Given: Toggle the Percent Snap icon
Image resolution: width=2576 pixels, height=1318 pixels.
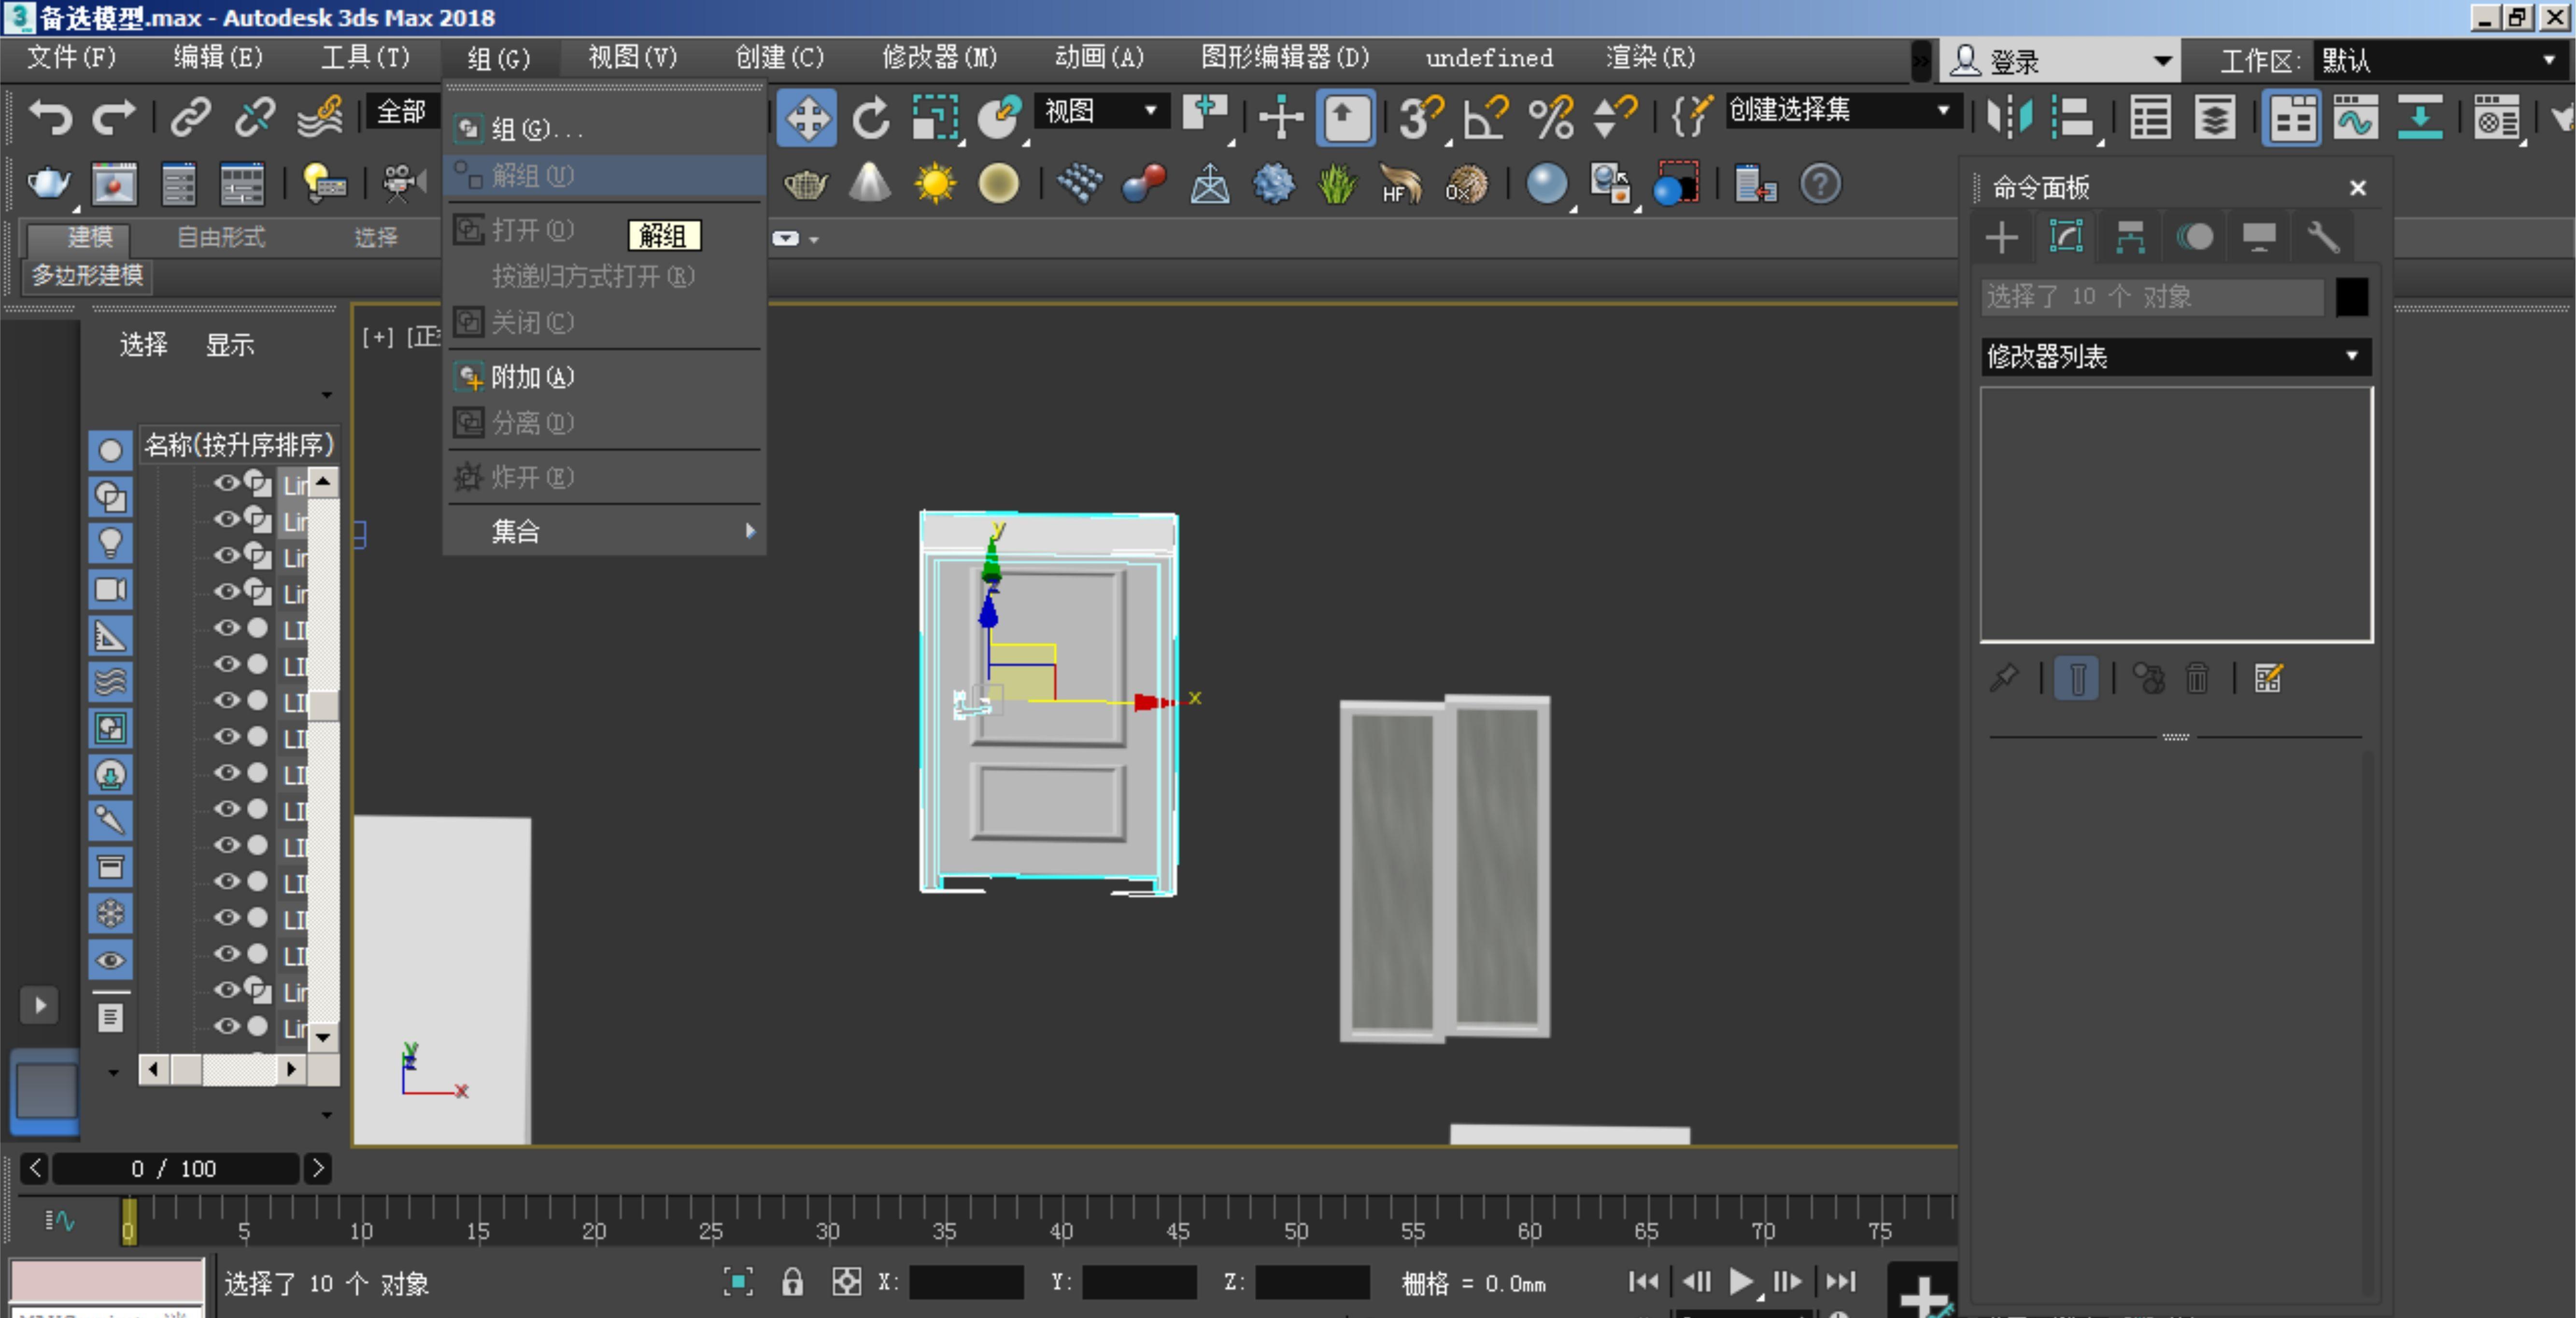Looking at the screenshot, I should [1550, 118].
